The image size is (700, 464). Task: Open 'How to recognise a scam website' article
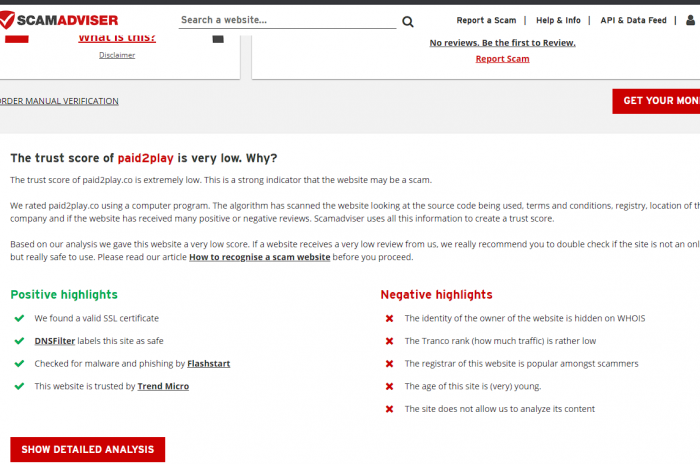pyautogui.click(x=259, y=257)
